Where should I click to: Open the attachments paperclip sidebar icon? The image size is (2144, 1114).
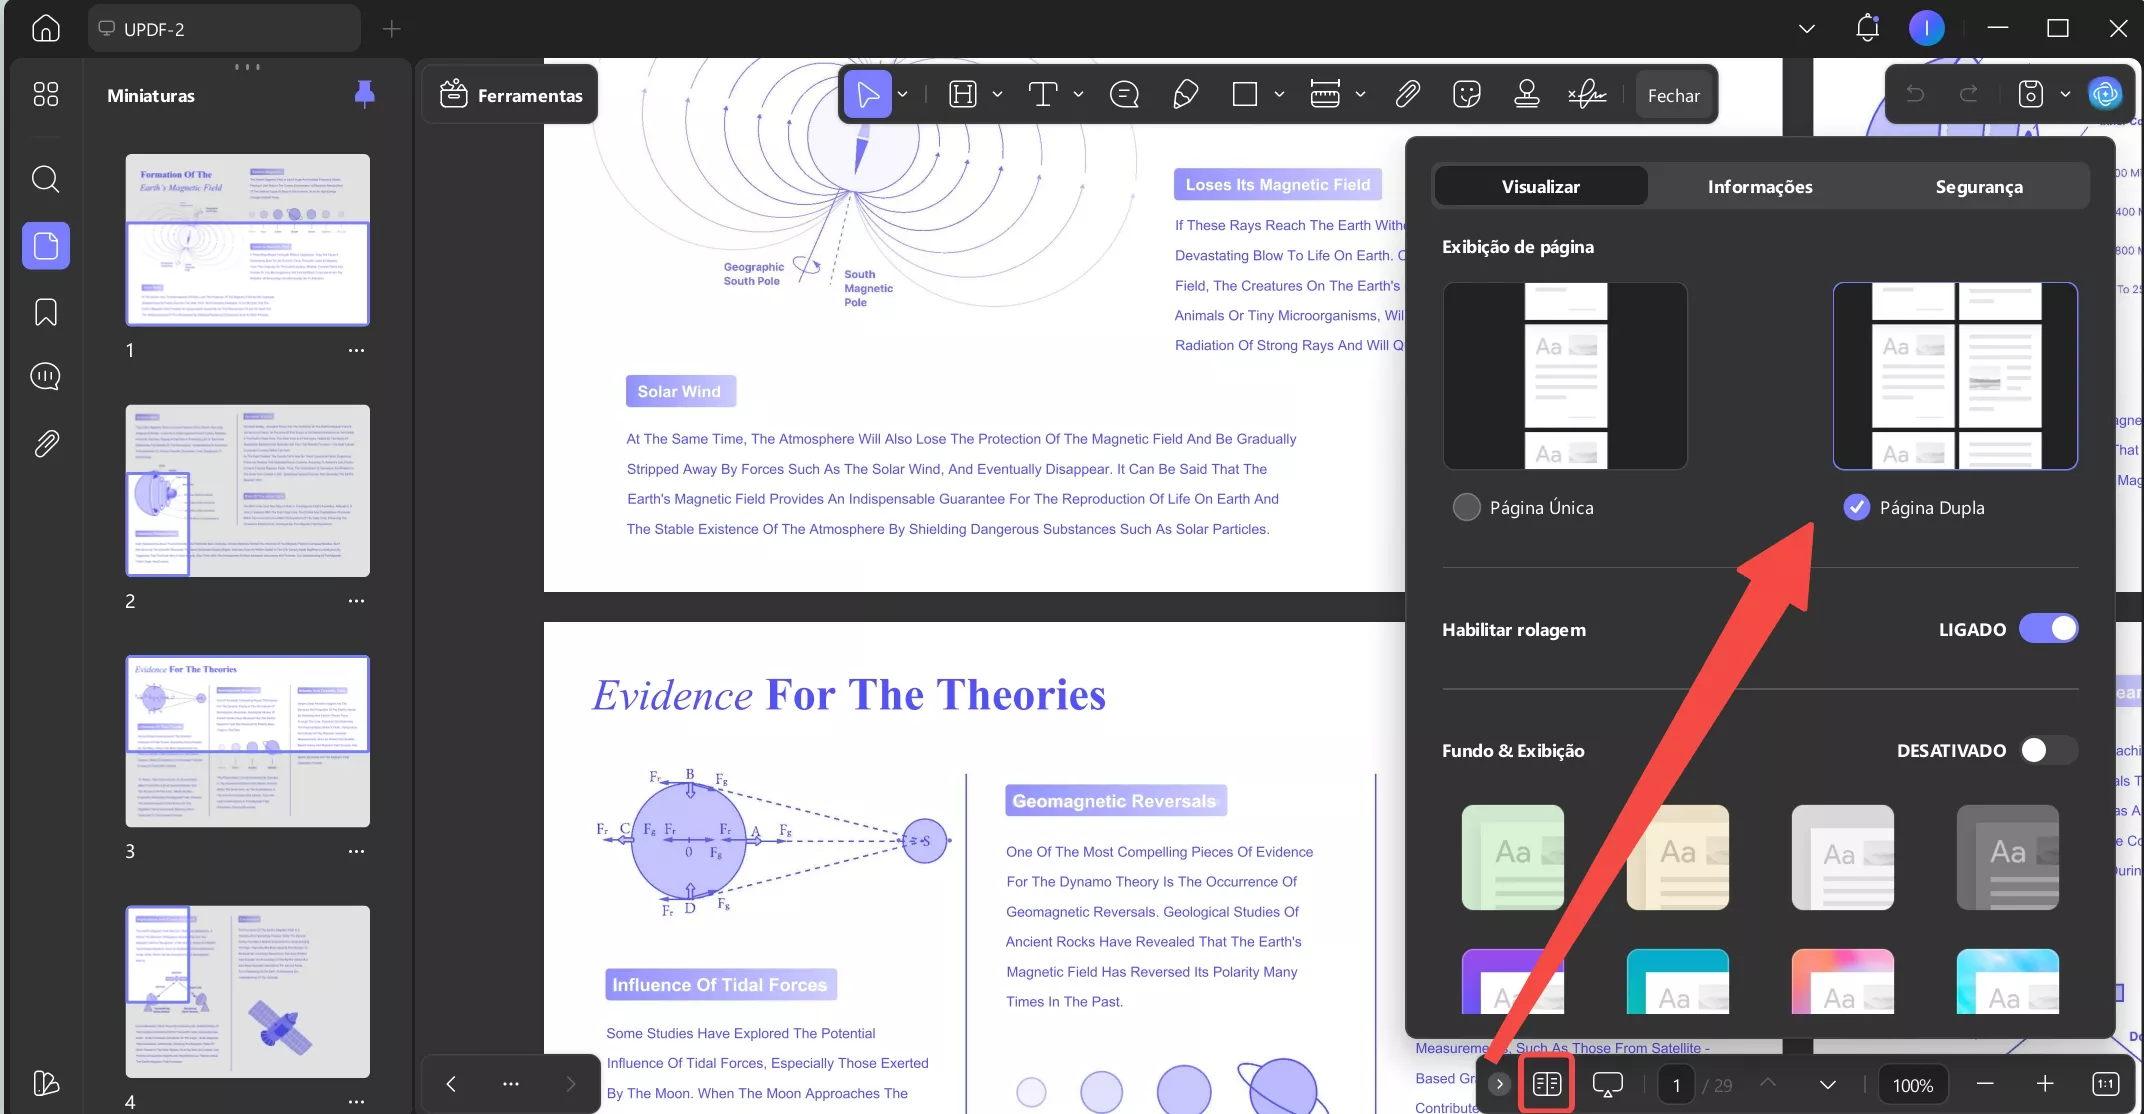(x=45, y=443)
